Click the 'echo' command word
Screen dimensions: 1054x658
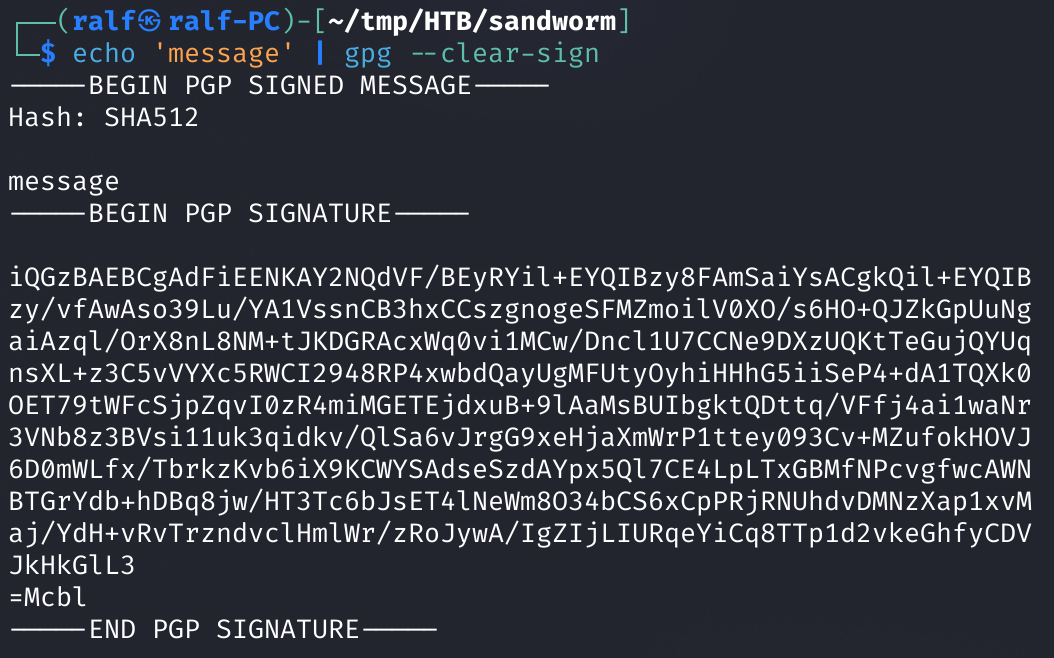point(104,54)
